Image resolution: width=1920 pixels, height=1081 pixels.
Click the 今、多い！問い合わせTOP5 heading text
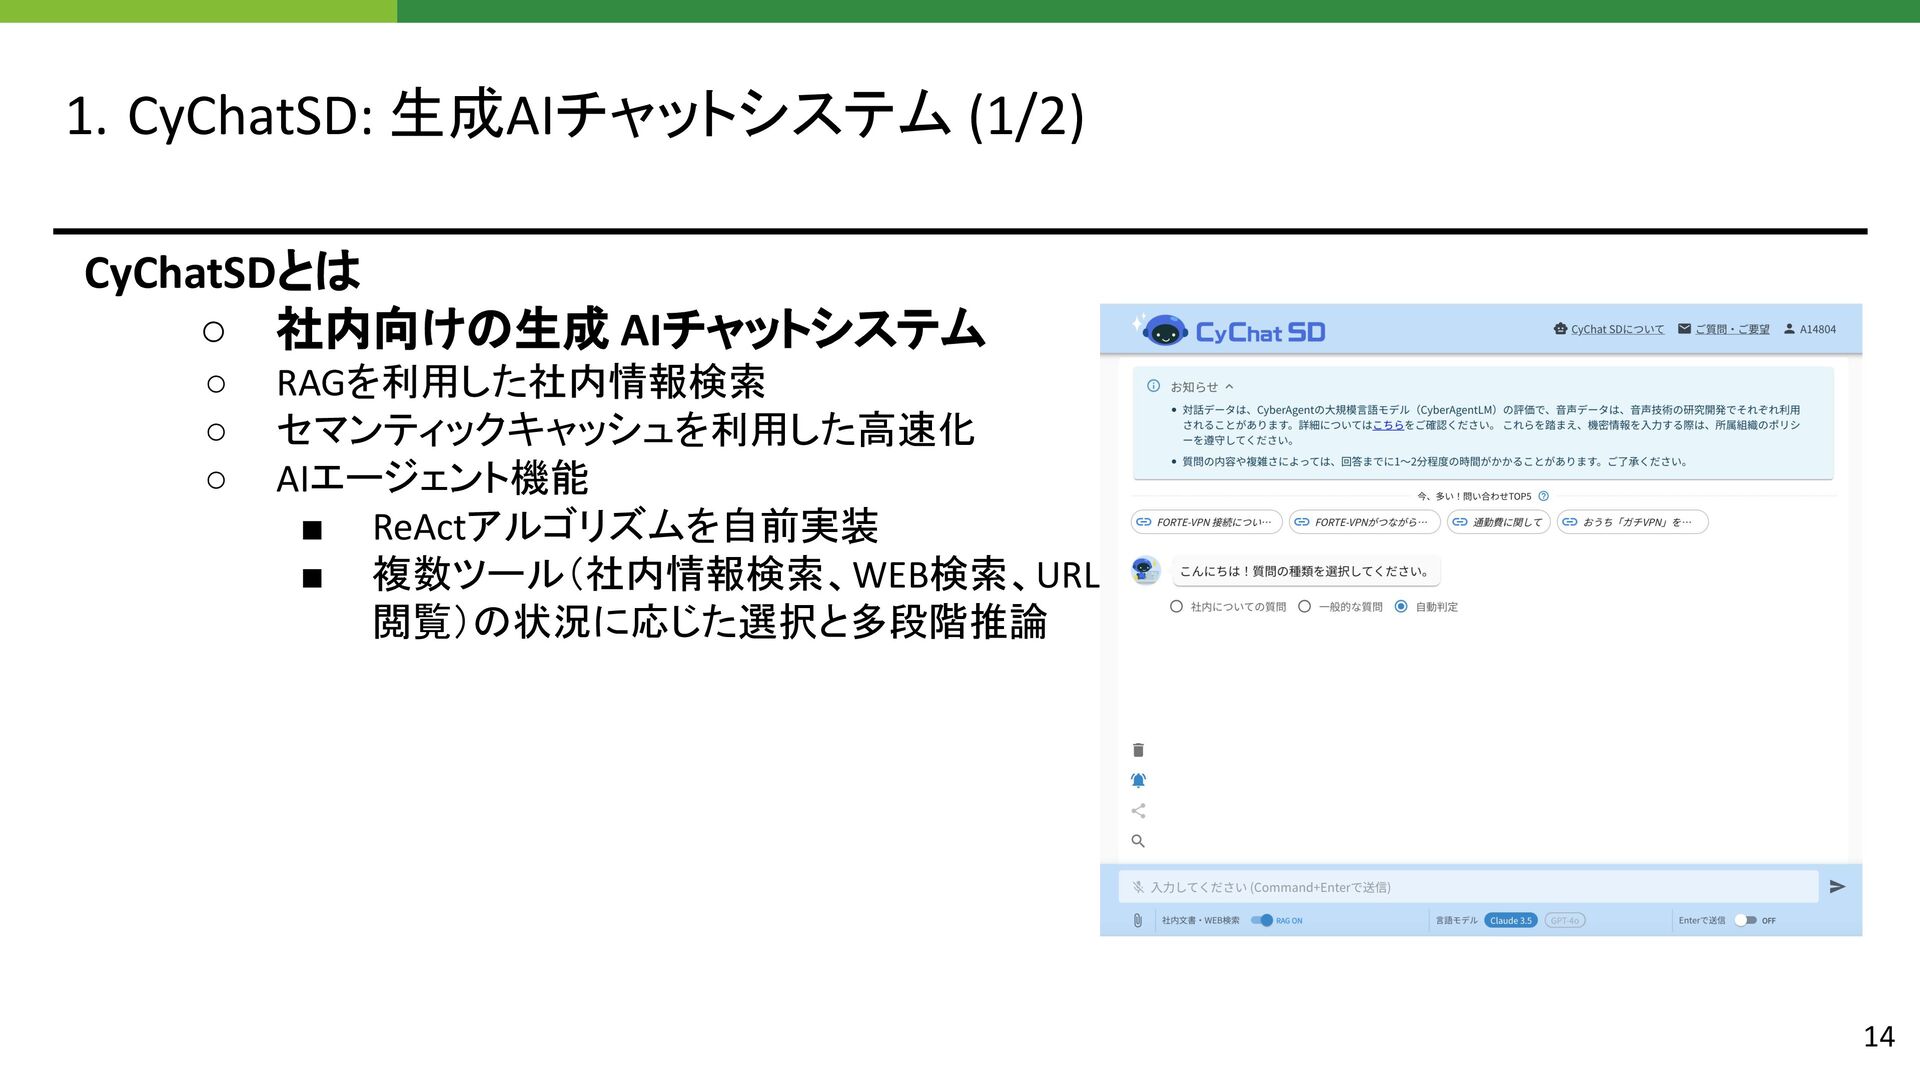tap(1474, 496)
